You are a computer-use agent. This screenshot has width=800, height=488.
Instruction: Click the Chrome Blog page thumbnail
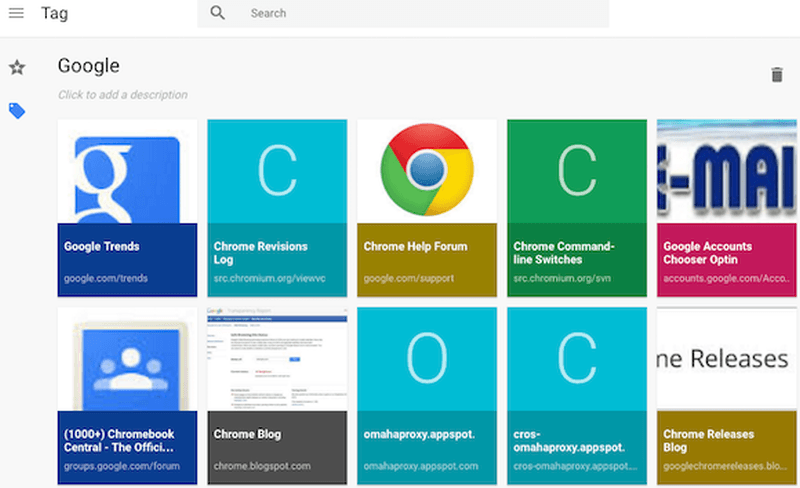tap(277, 358)
